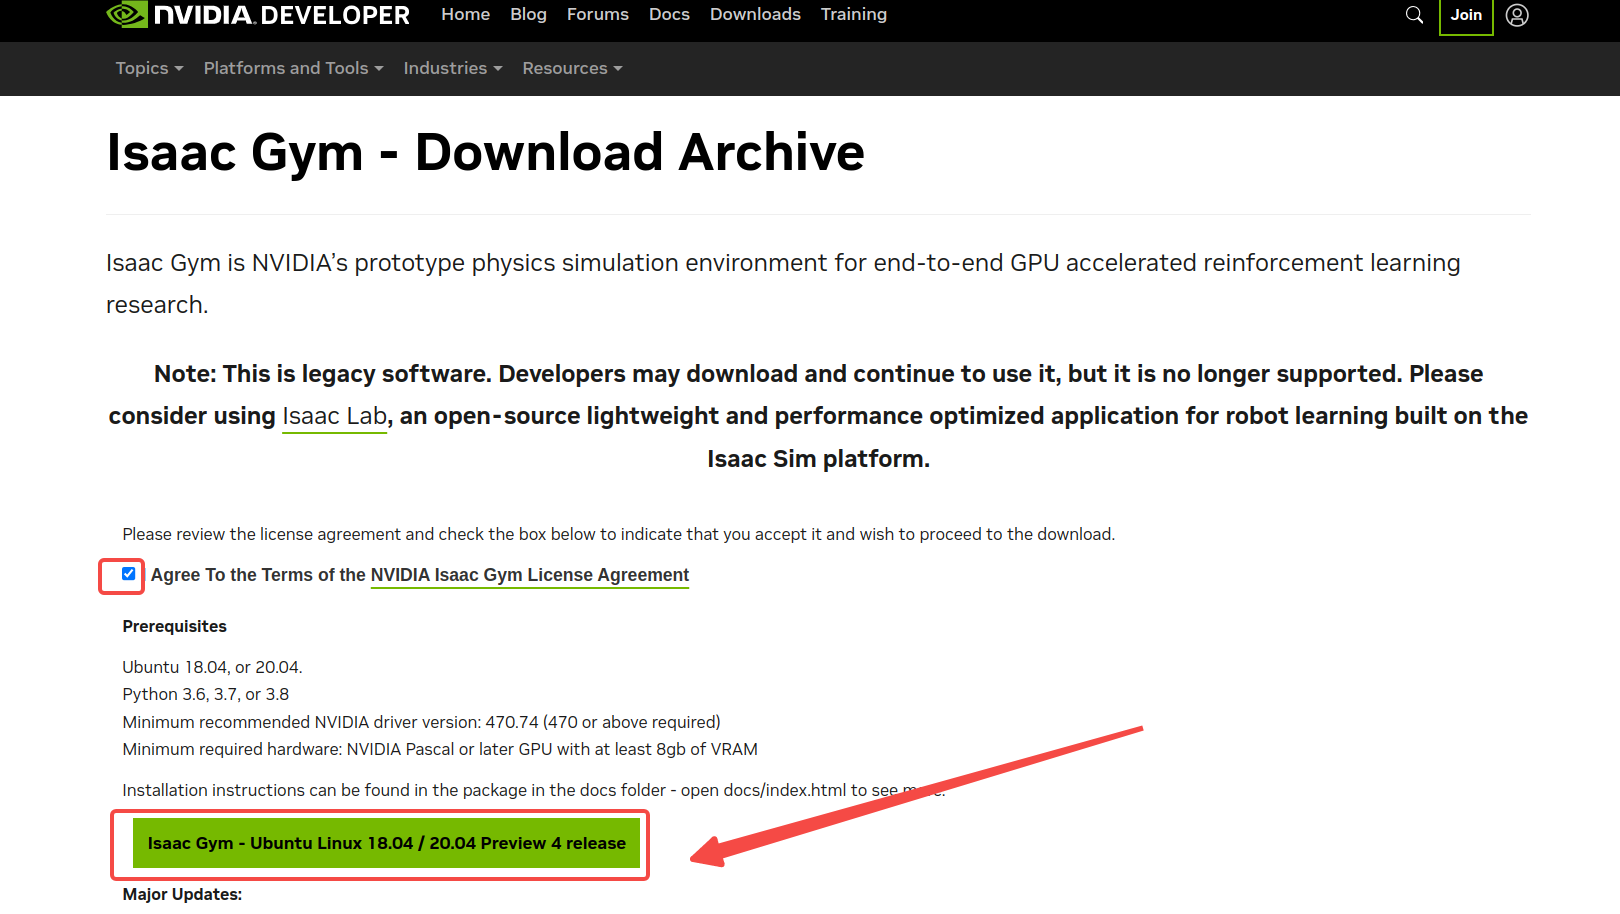Open the user account profile icon
The width and height of the screenshot is (1620, 914).
(x=1517, y=15)
